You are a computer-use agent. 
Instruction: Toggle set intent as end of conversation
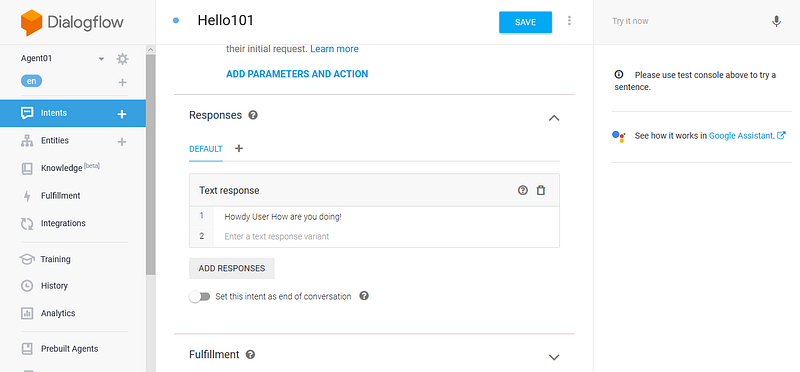199,296
